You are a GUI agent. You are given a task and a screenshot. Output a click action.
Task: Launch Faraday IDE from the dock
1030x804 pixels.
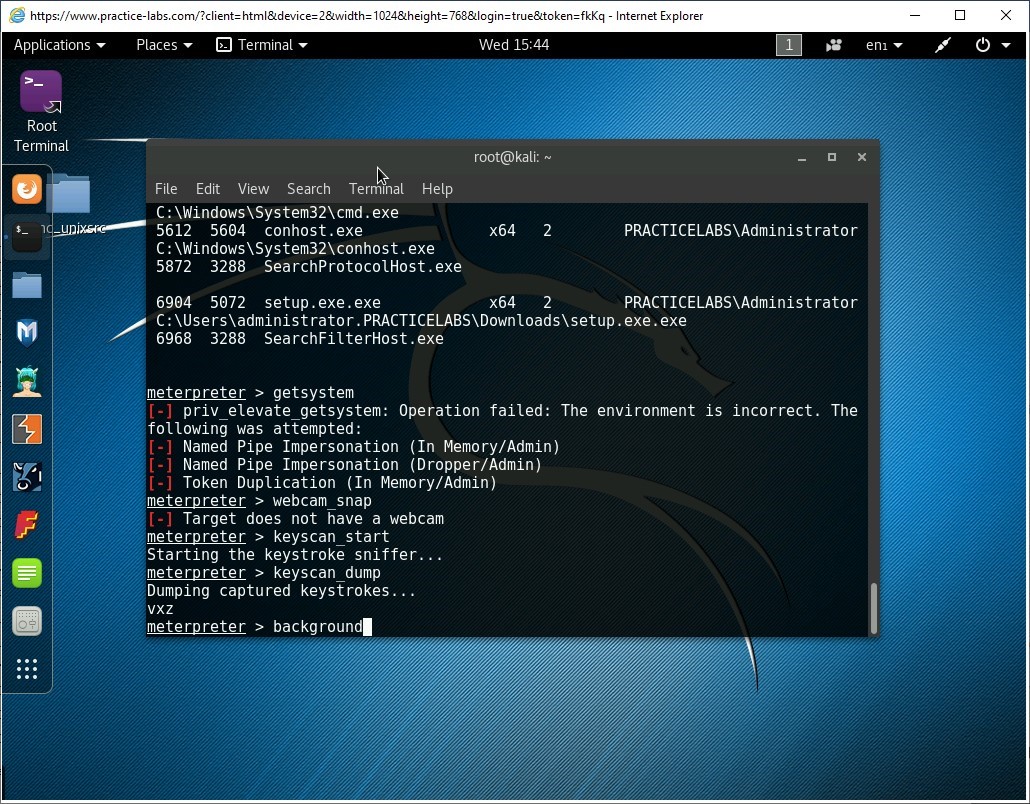[x=27, y=525]
